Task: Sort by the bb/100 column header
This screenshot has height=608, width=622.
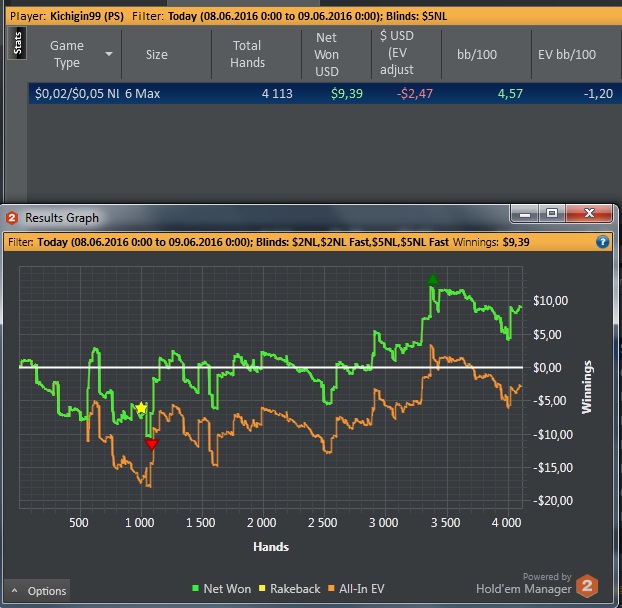Action: pos(477,54)
